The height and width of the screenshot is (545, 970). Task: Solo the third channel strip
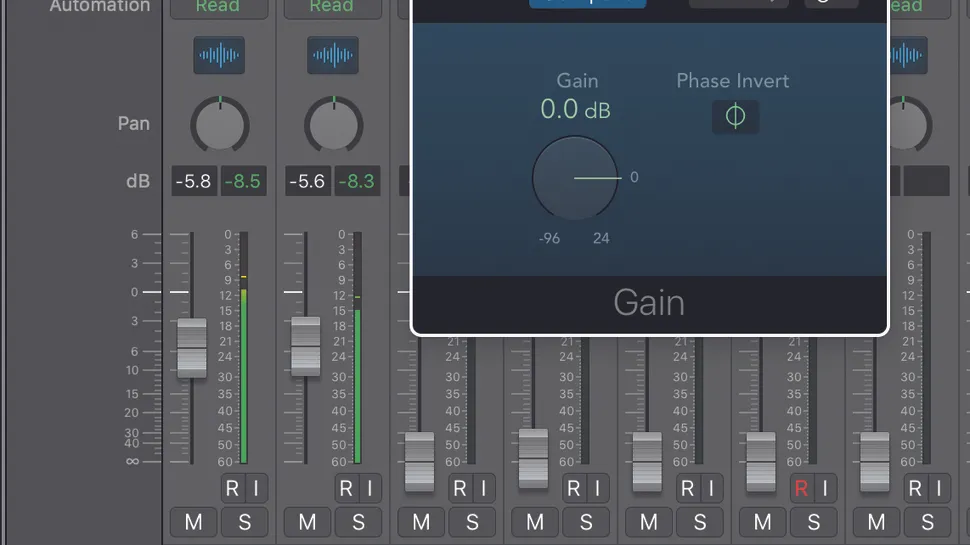[472, 522]
